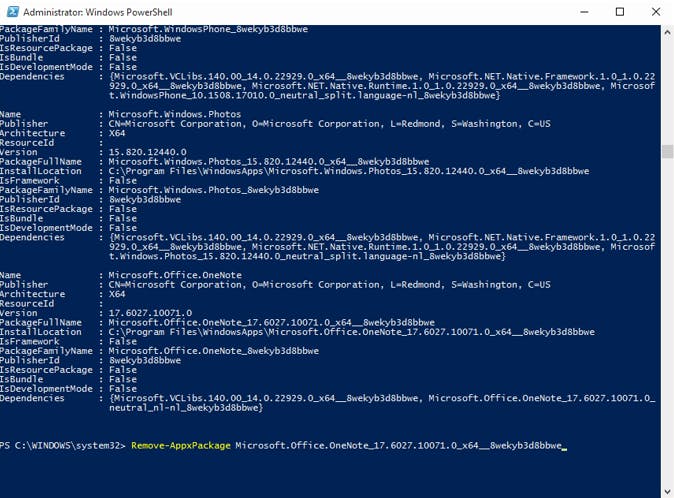Click the Photos Dependencies first line
Screen dimensions: 674x498
(x=382, y=237)
